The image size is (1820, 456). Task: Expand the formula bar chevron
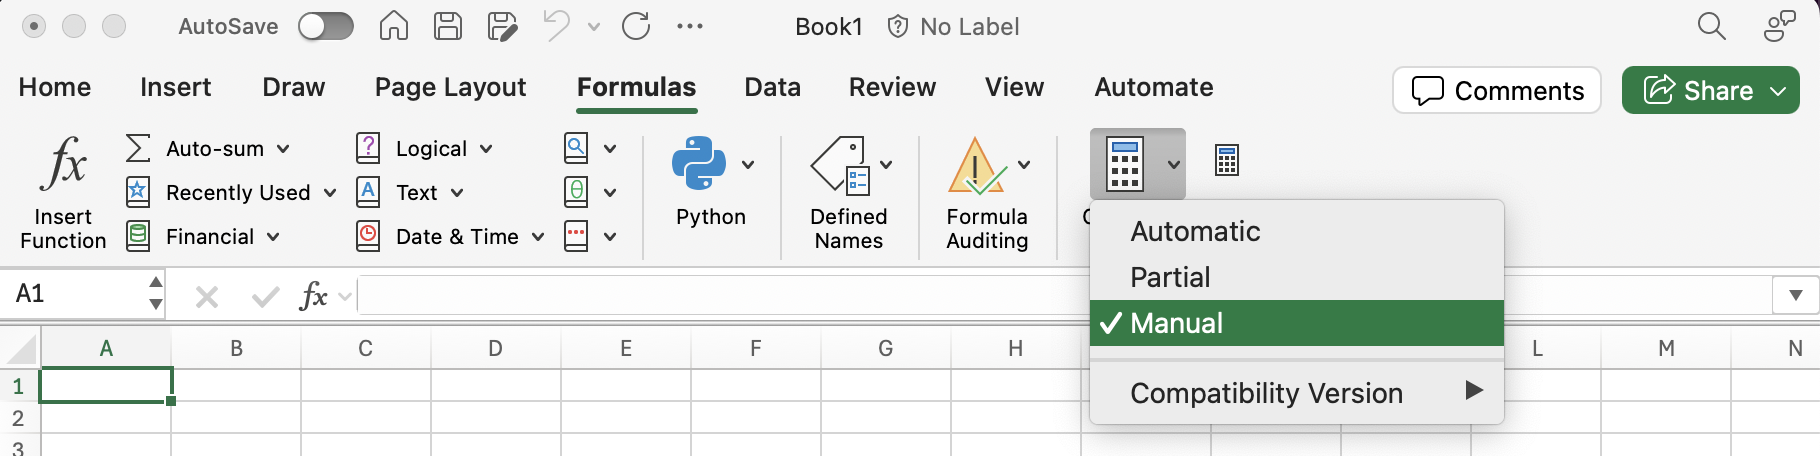point(1795,295)
